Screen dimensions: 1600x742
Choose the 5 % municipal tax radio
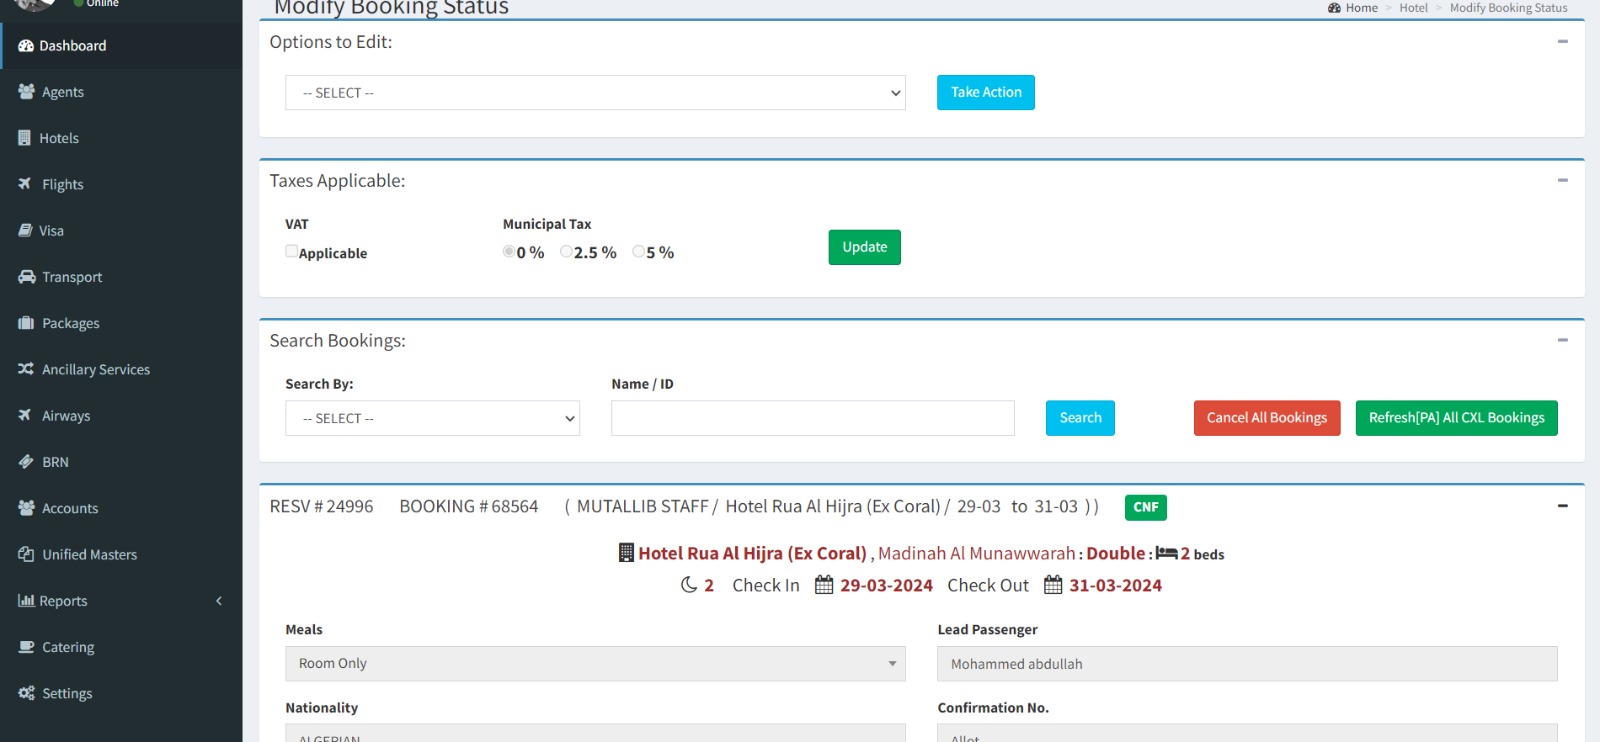coord(638,252)
